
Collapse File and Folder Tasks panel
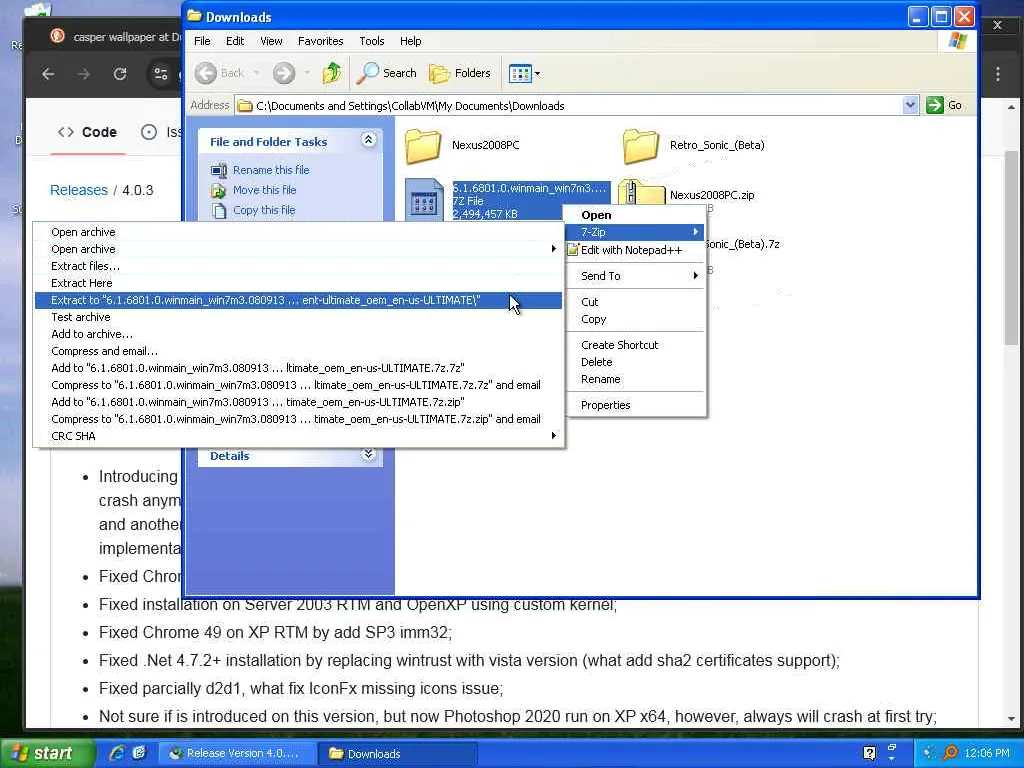point(368,140)
